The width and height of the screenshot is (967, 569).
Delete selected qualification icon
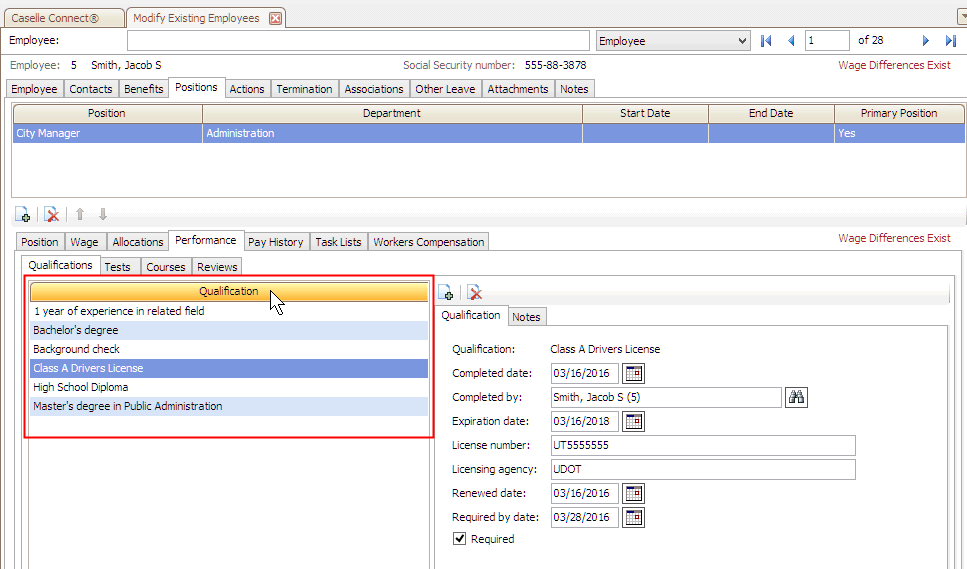point(475,292)
